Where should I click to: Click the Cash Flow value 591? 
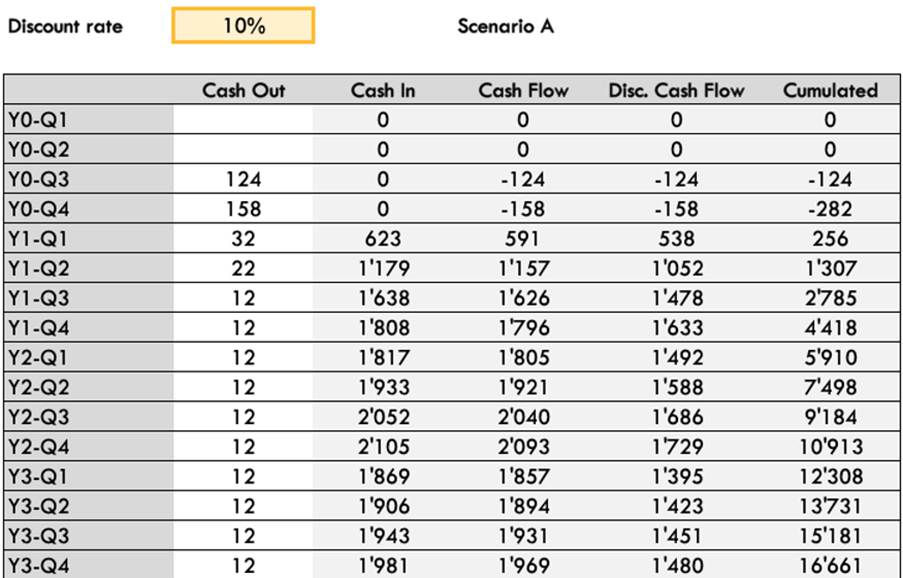(523, 239)
